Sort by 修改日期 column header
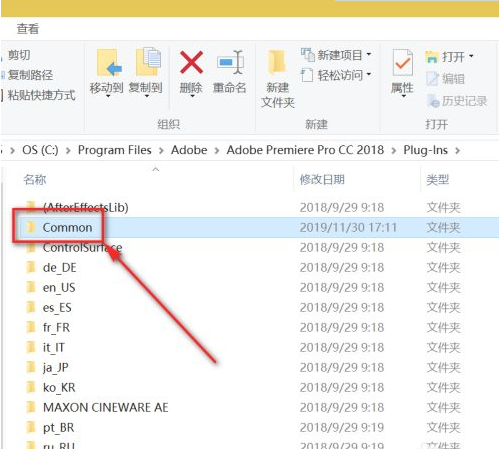This screenshot has width=499, height=449. click(322, 180)
